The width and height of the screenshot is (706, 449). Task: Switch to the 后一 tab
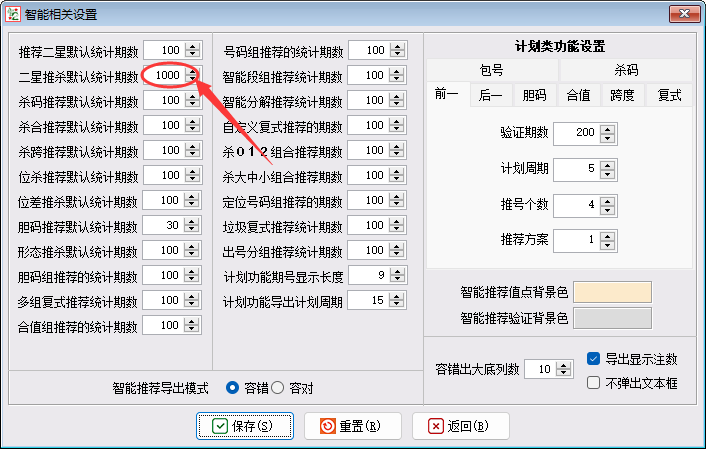(490, 96)
